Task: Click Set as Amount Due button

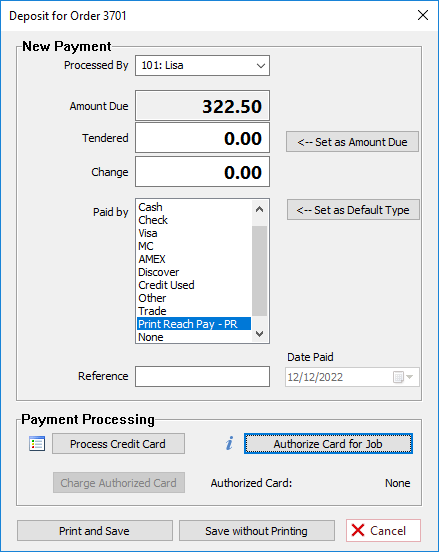Action: pos(352,142)
